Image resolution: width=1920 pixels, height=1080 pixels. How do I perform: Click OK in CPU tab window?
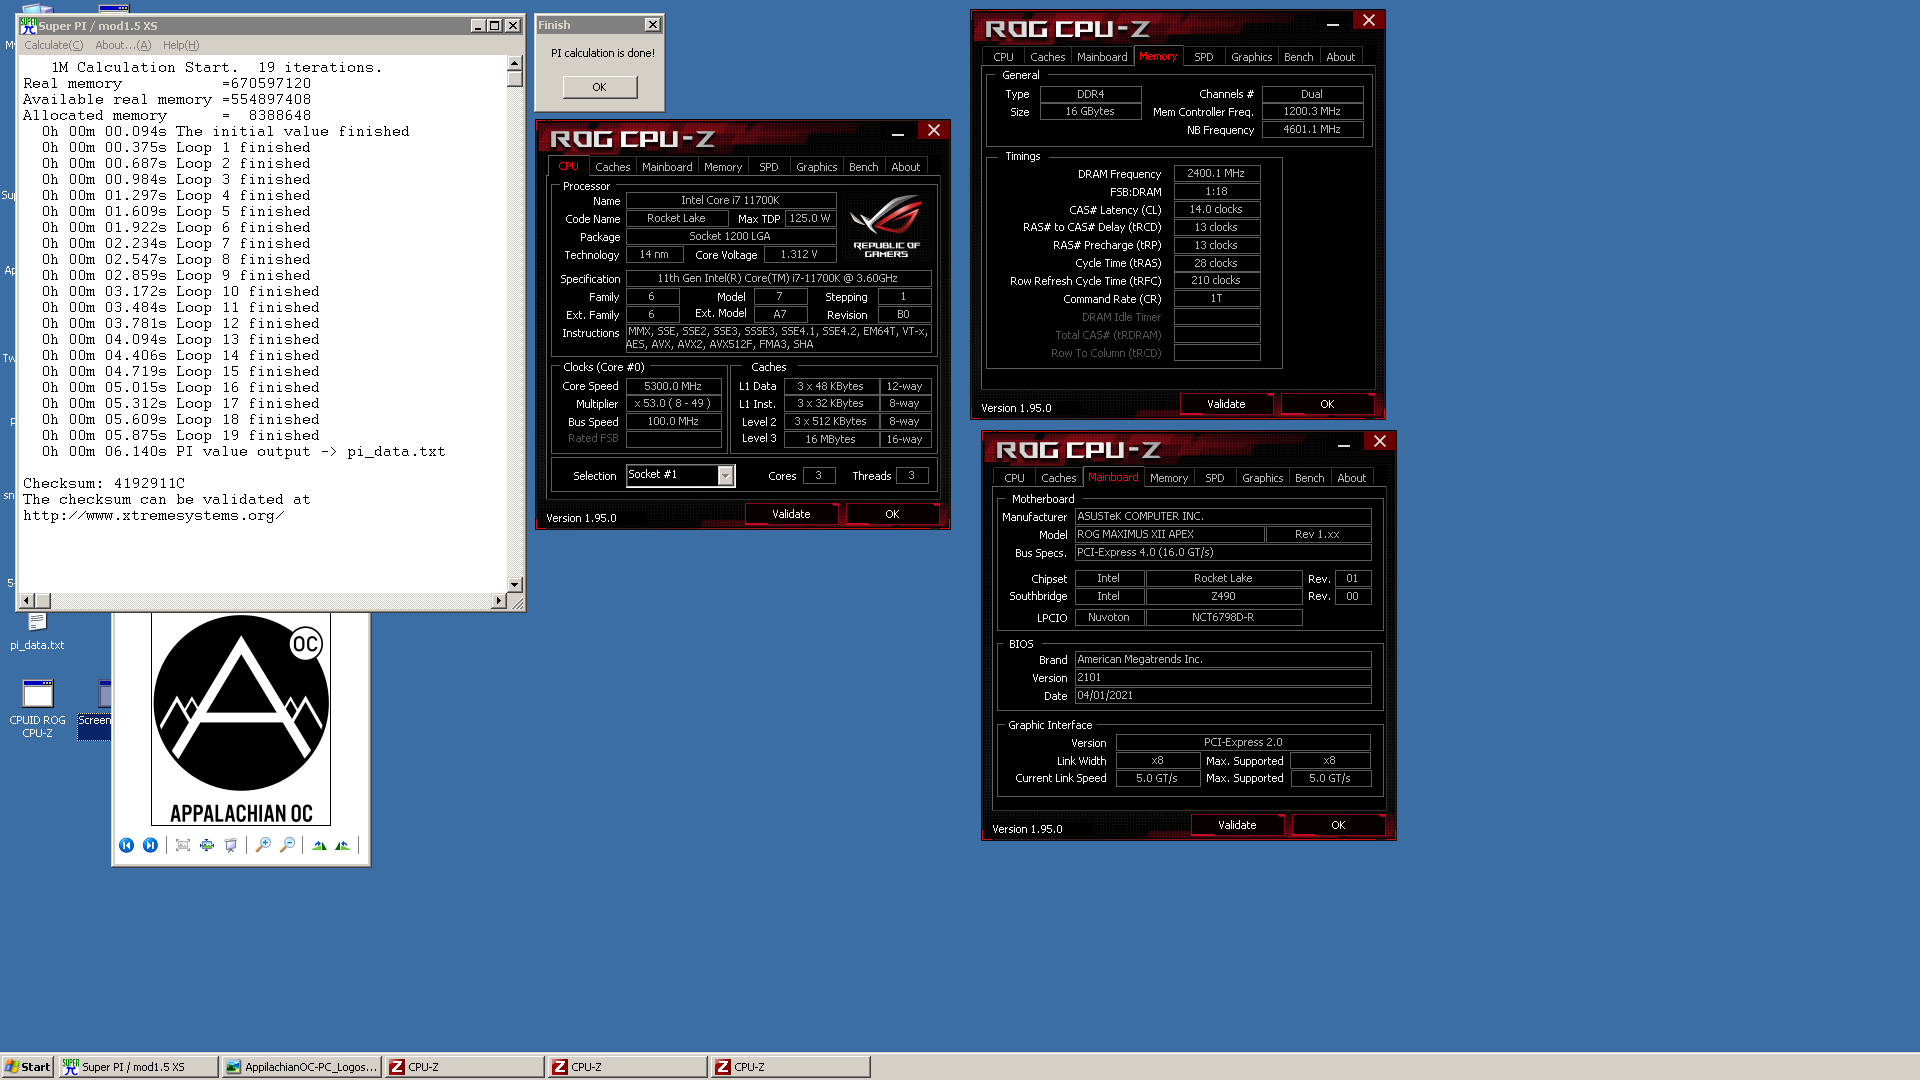892,514
